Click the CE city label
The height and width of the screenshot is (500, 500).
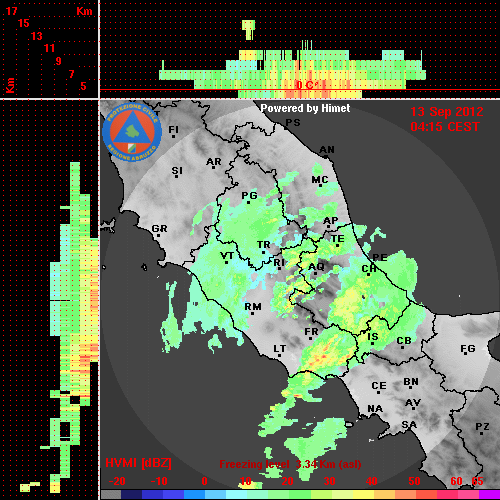(379, 386)
